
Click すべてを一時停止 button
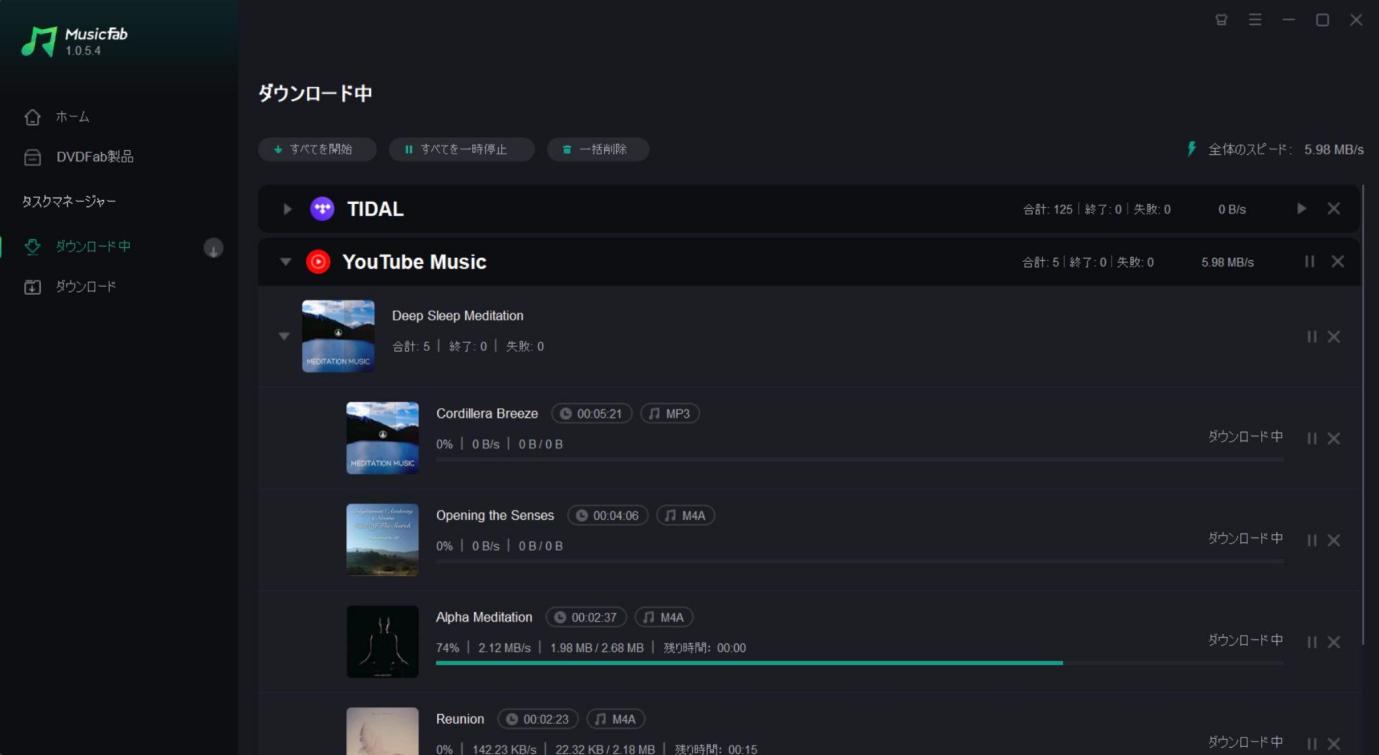click(x=461, y=149)
